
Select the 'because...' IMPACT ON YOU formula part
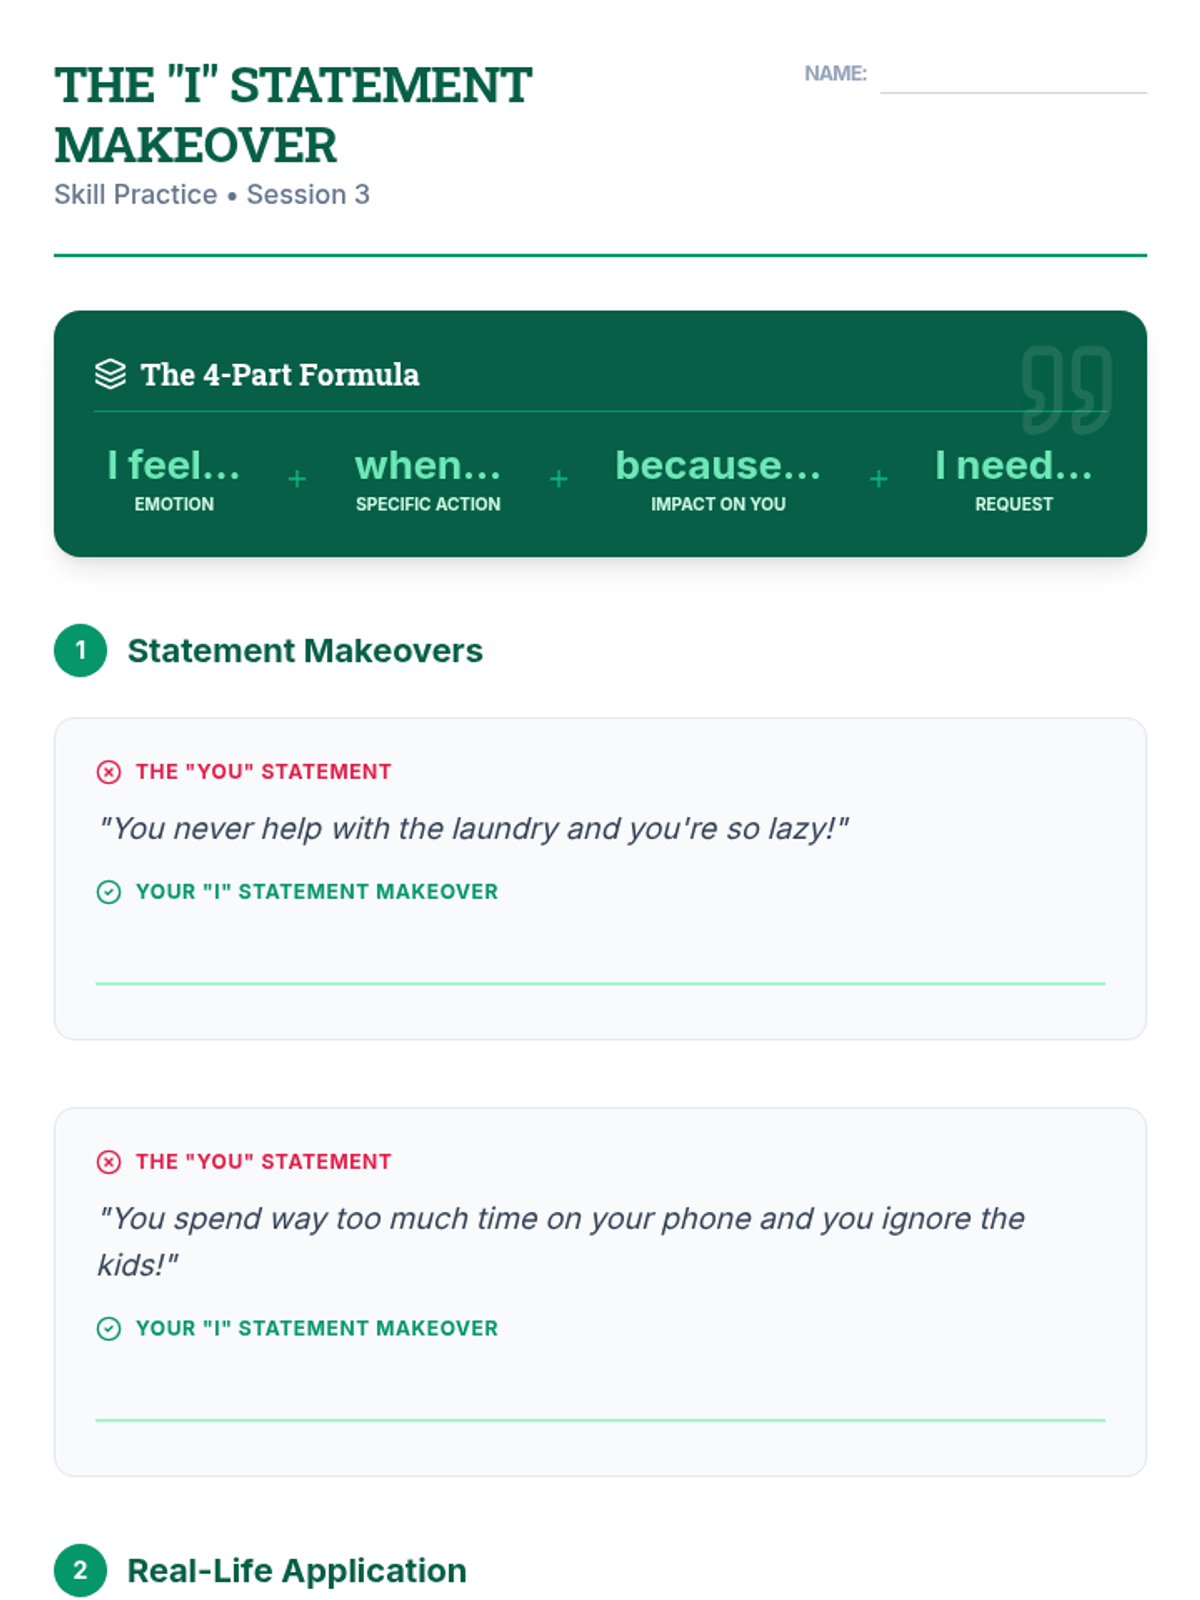[718, 480]
